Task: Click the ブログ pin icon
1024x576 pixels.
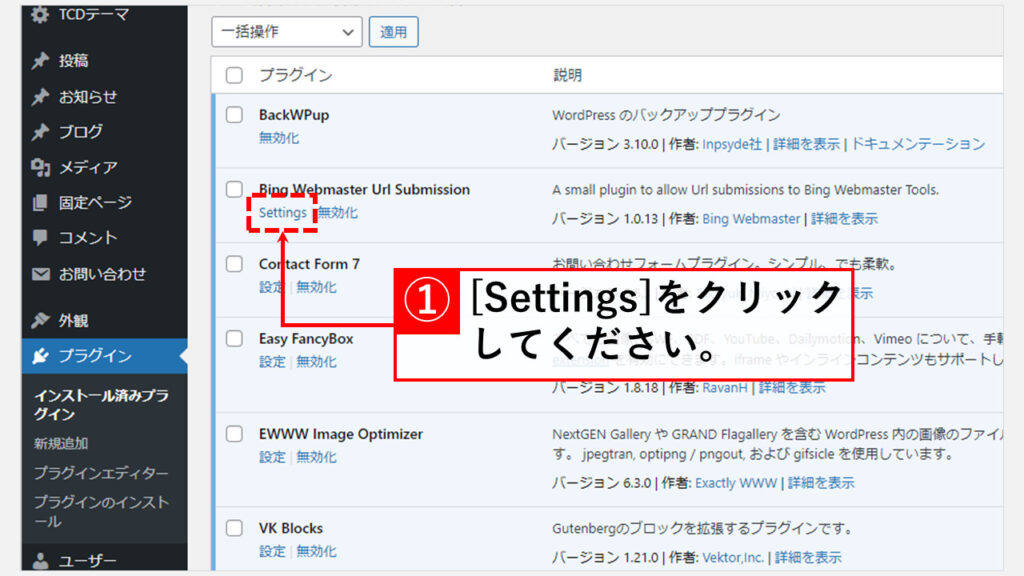Action: pos(40,132)
